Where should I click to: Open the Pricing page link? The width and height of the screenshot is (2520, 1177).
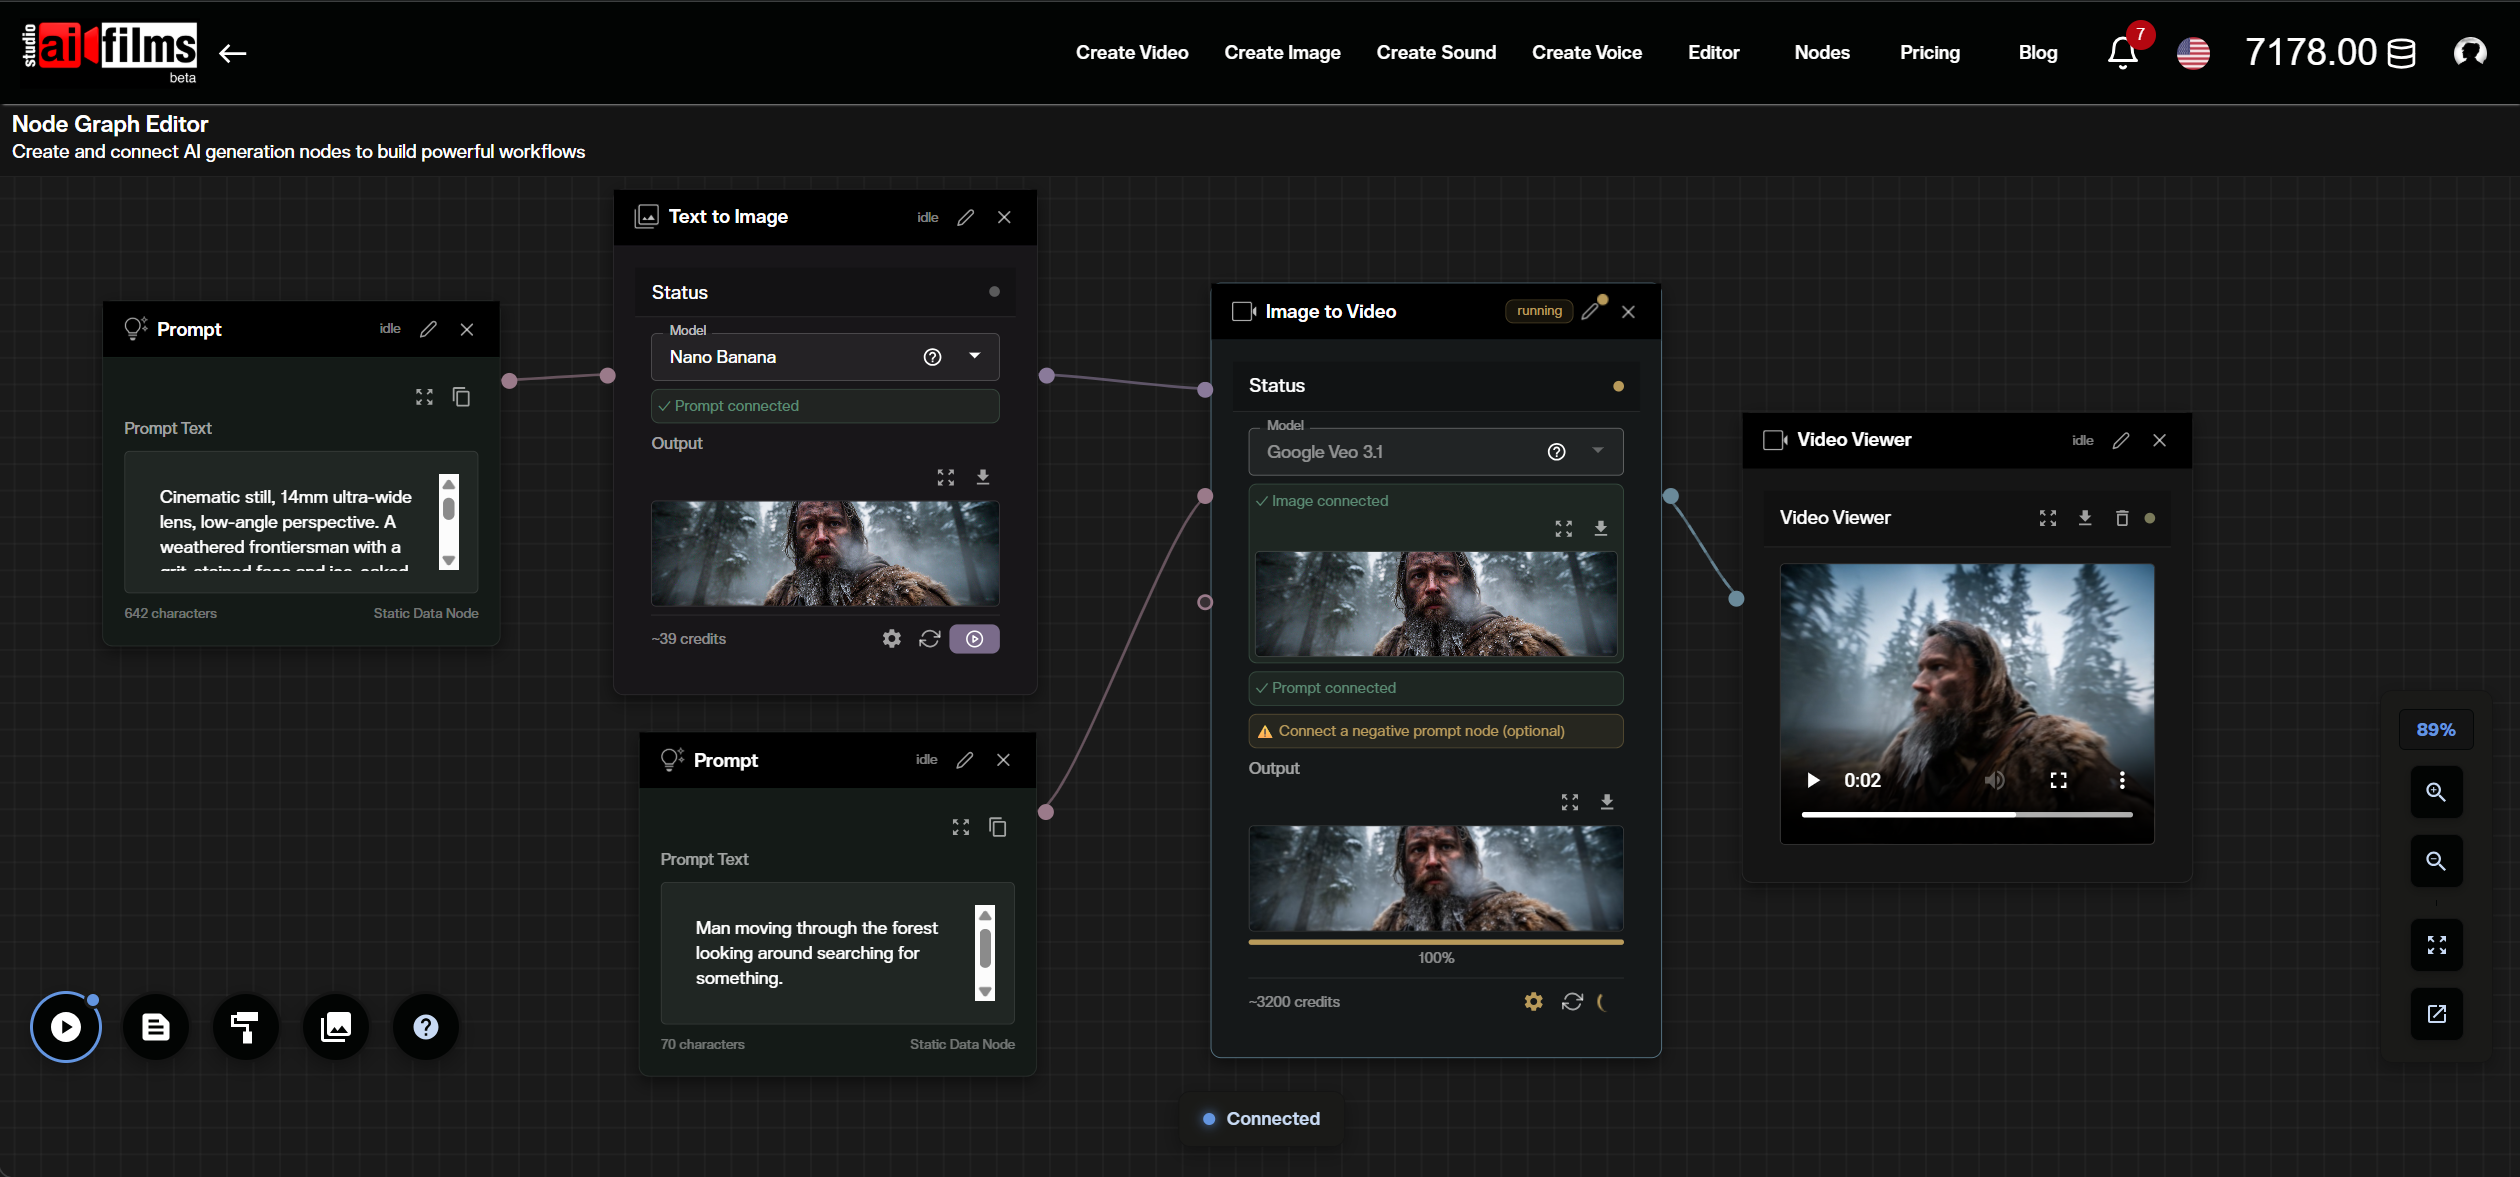coord(1930,52)
